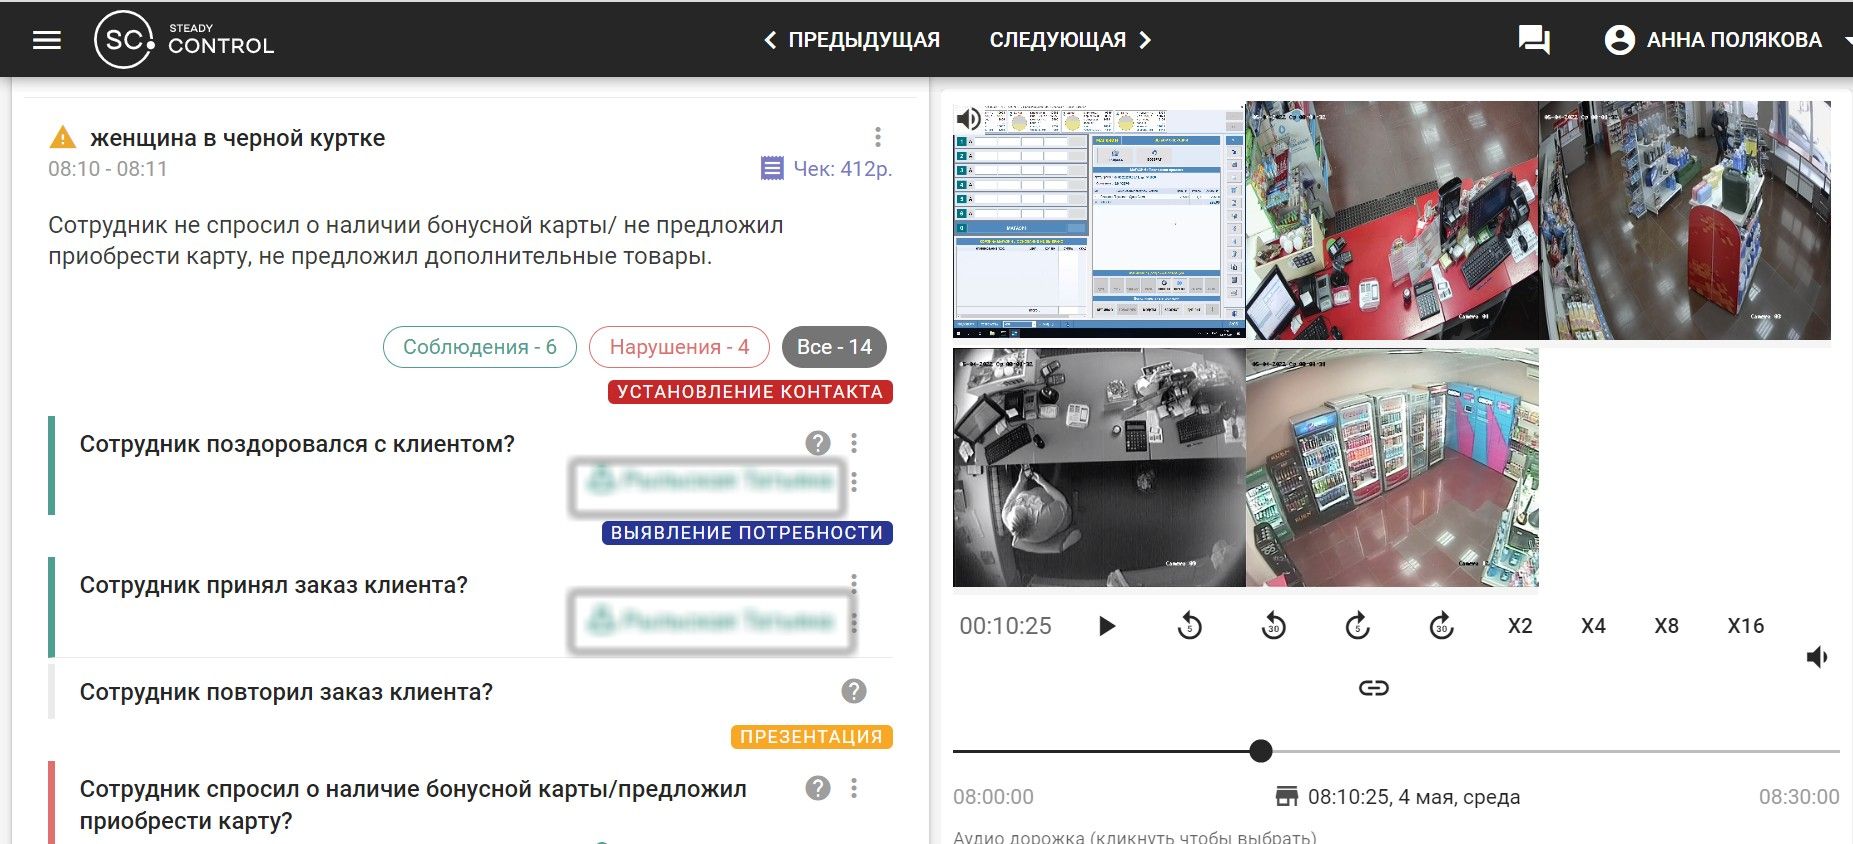Select the grayscale overhead cashier camera view
Image resolution: width=1853 pixels, height=844 pixels.
[x=1099, y=467]
